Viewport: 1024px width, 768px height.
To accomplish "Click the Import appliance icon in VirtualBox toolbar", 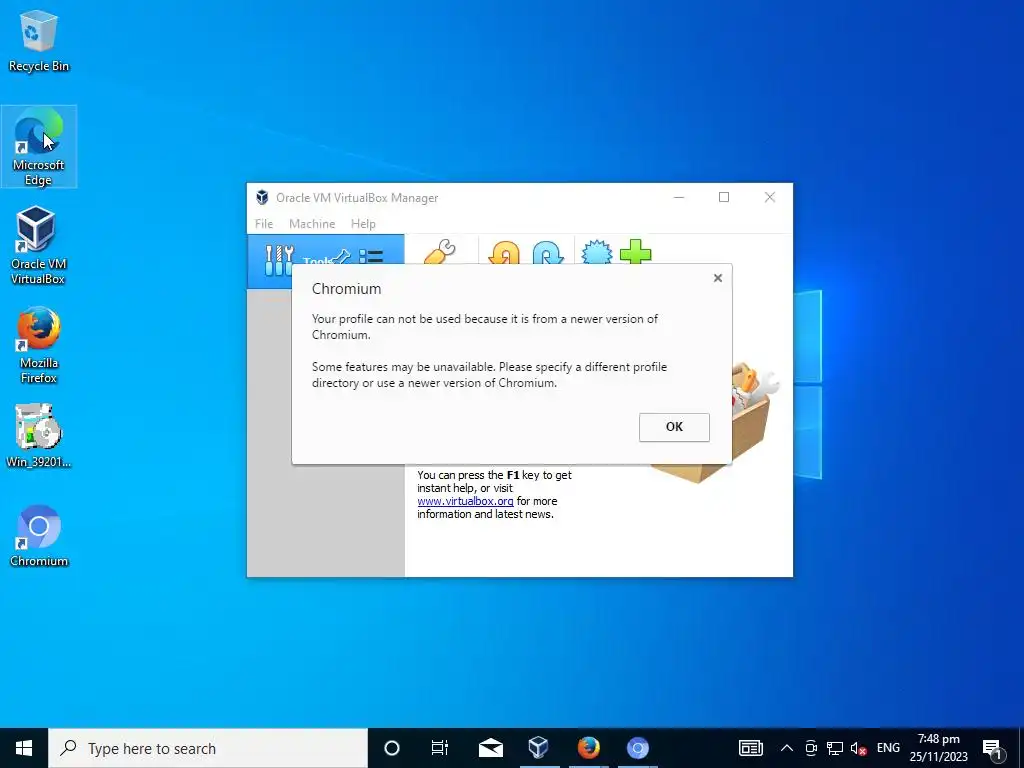I will coord(504,253).
